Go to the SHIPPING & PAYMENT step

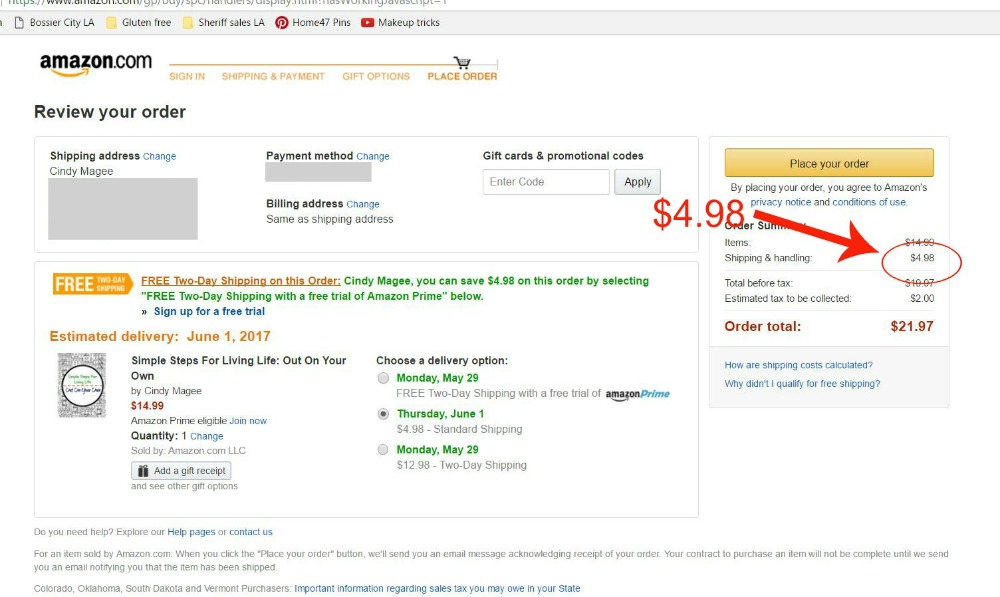(274, 75)
